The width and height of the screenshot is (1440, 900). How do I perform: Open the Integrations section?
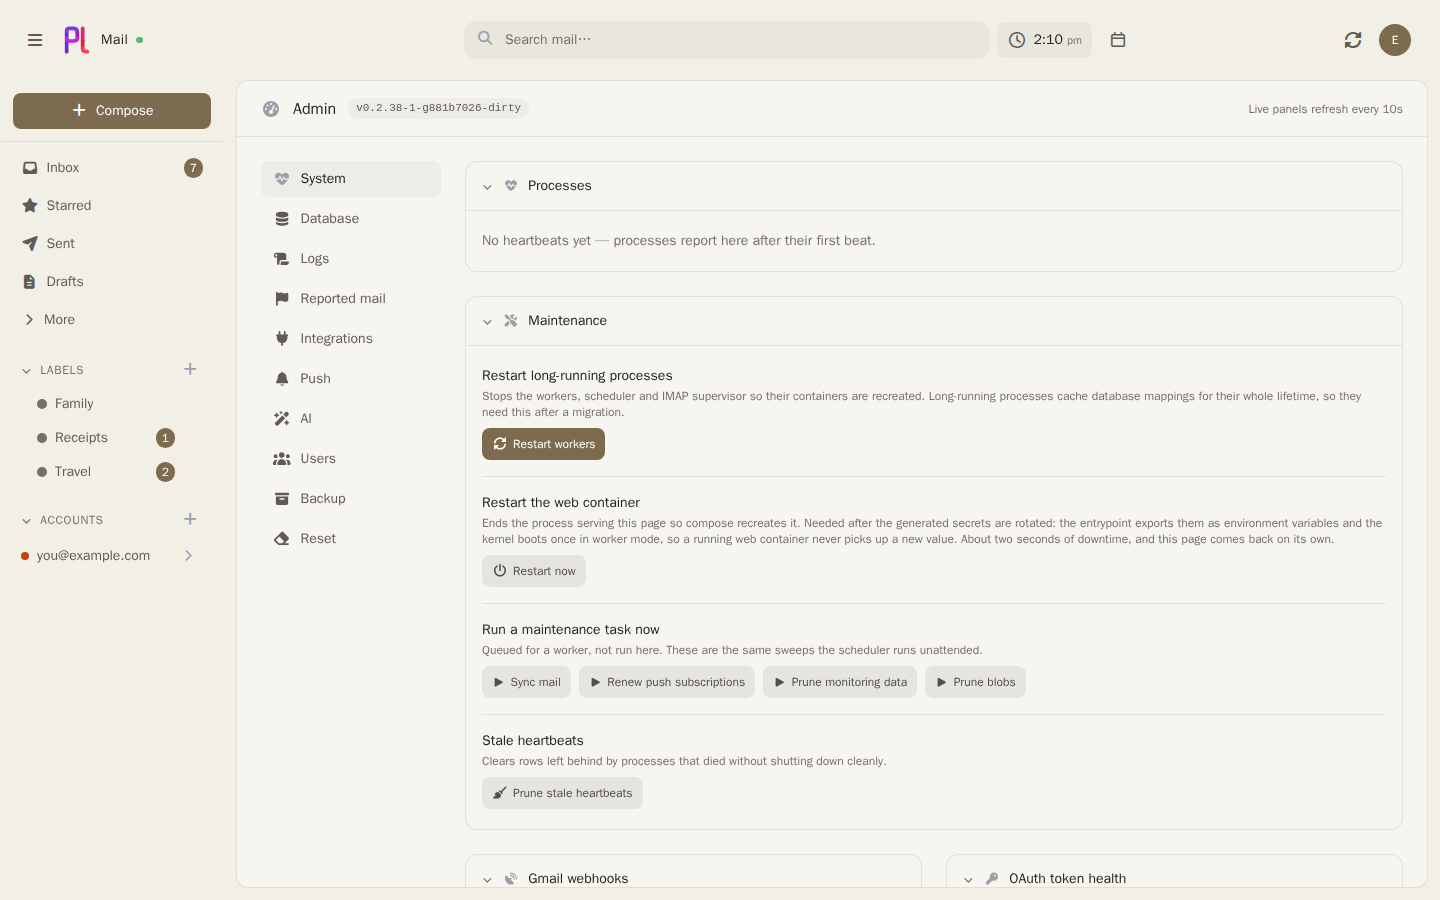(351, 339)
